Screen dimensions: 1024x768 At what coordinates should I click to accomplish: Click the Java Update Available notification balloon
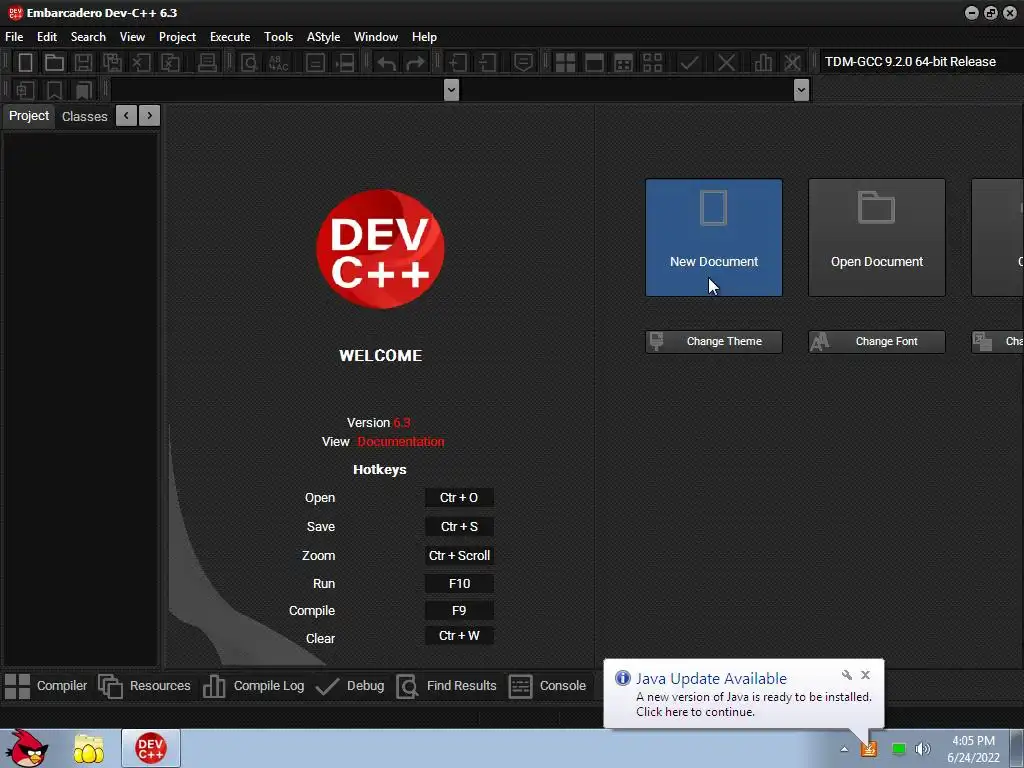pyautogui.click(x=744, y=694)
